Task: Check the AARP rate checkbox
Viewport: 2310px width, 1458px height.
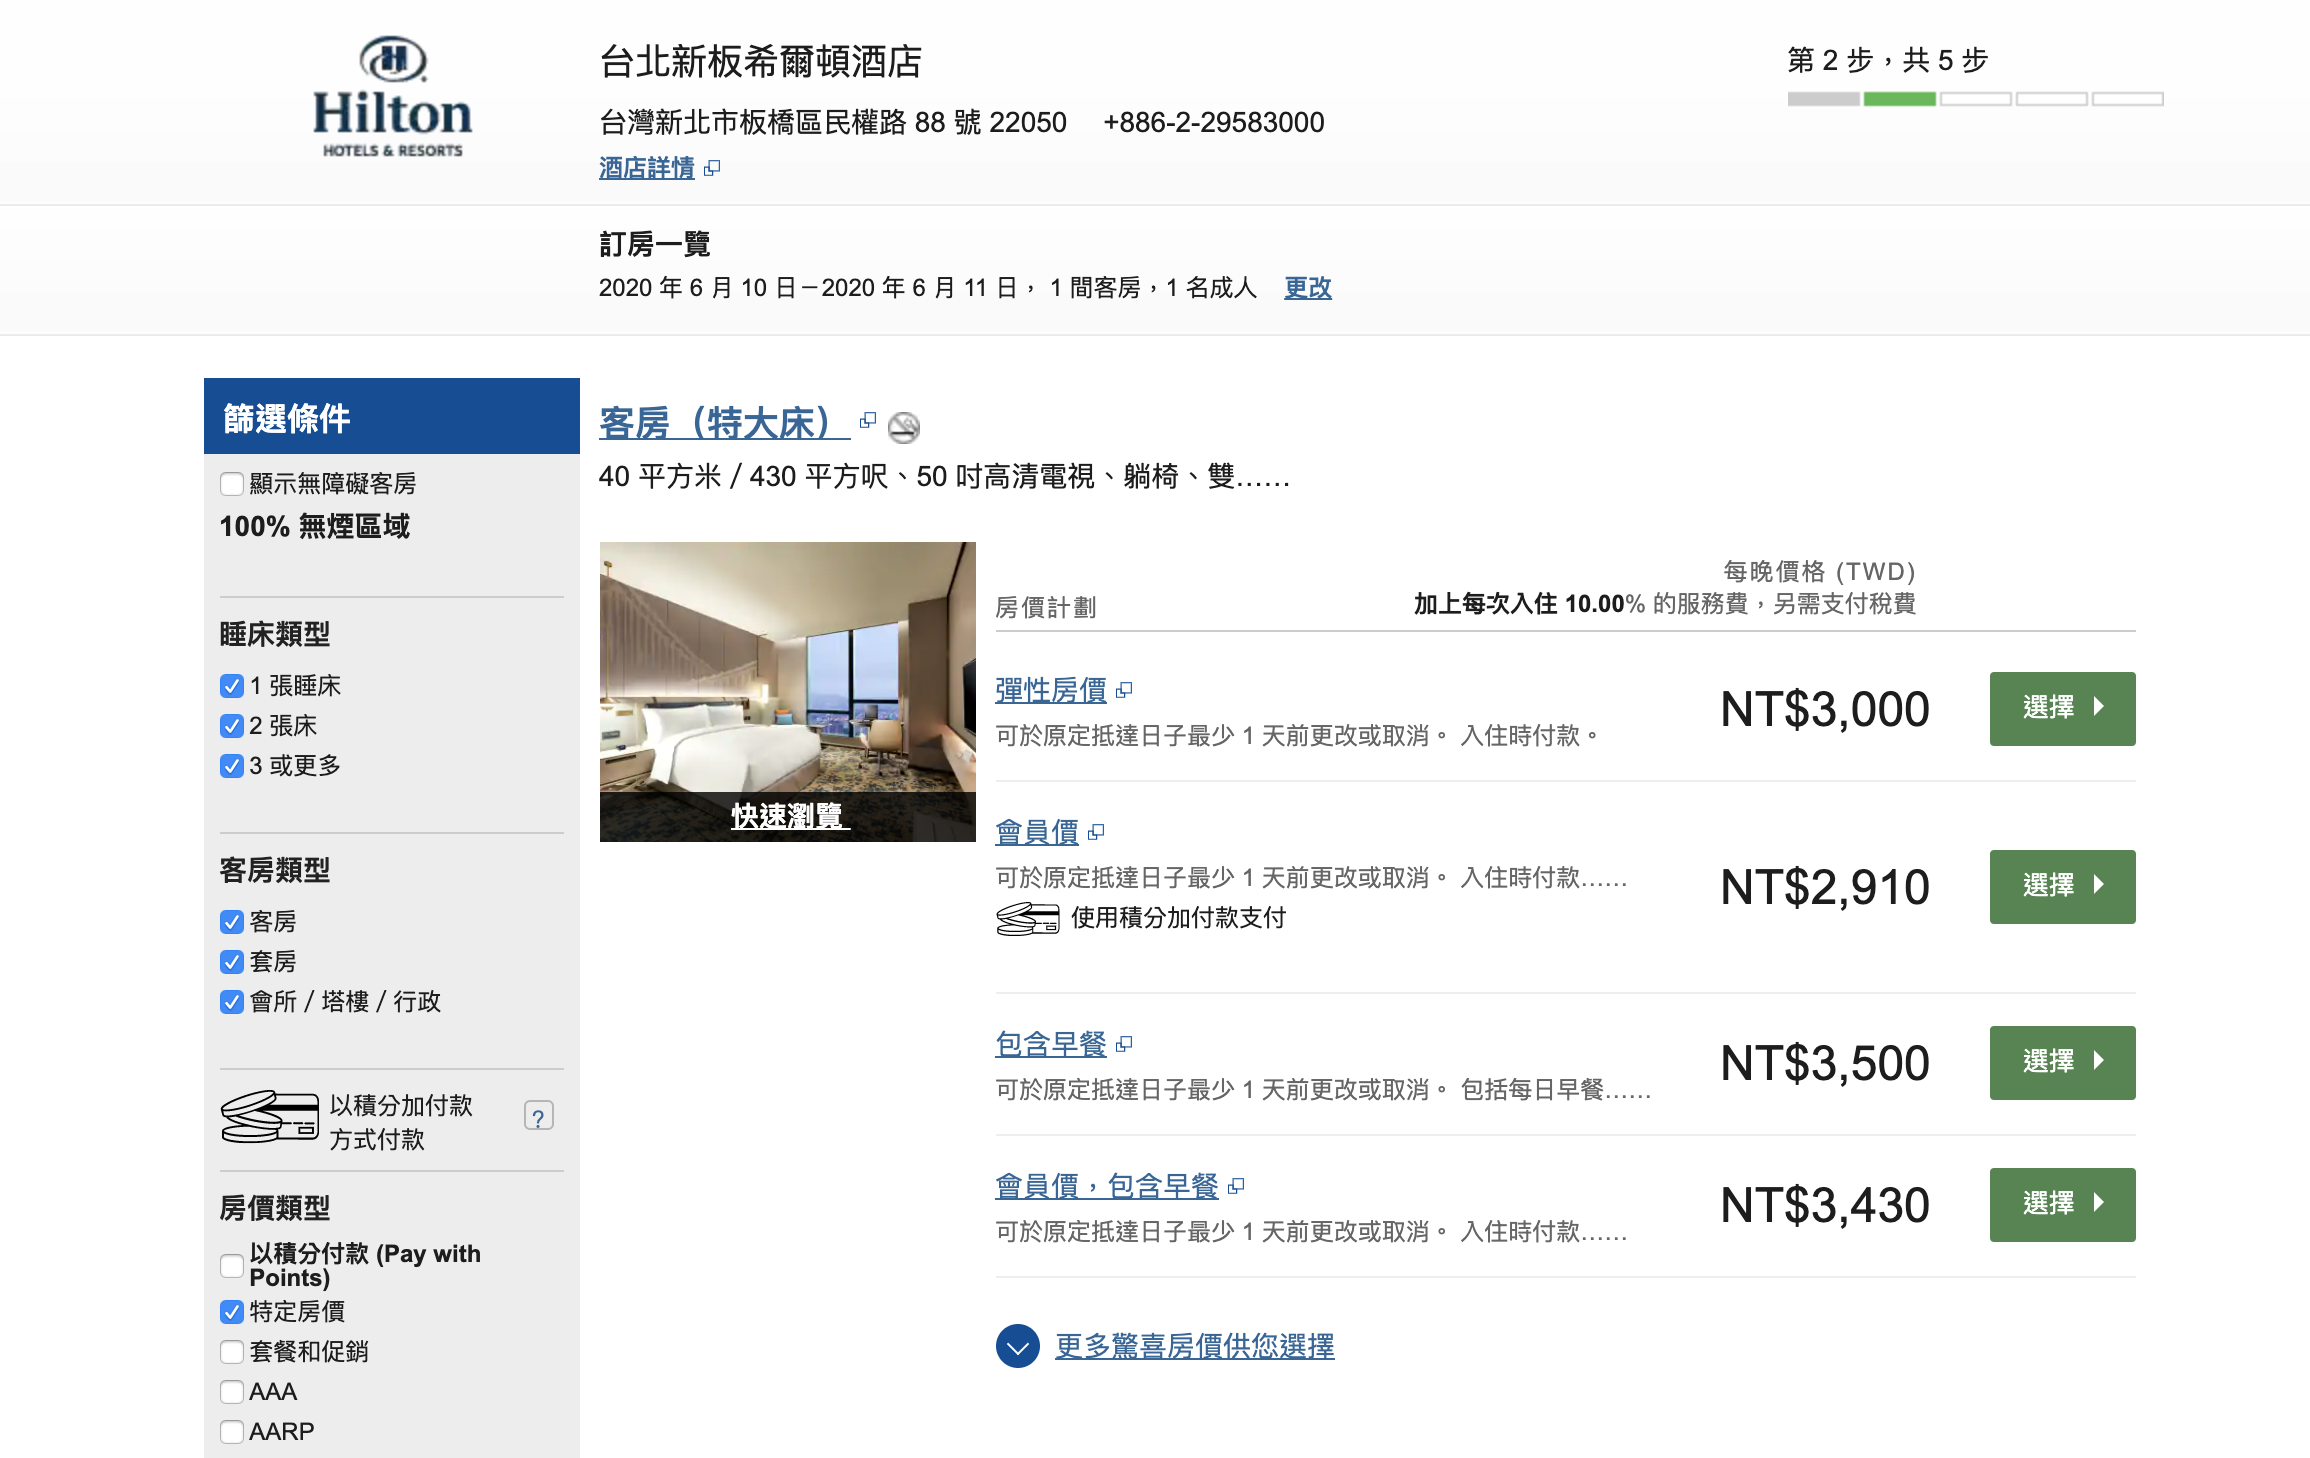Action: click(x=232, y=1432)
